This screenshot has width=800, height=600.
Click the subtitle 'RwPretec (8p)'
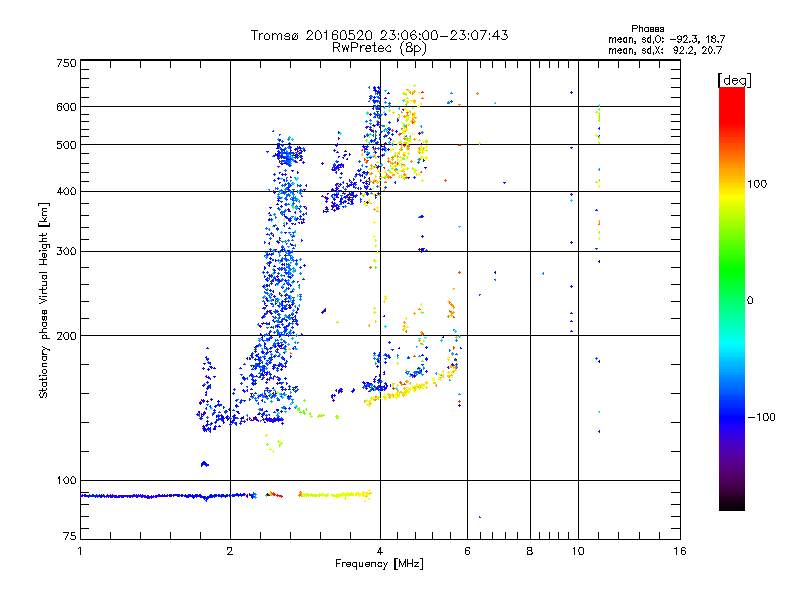(379, 48)
